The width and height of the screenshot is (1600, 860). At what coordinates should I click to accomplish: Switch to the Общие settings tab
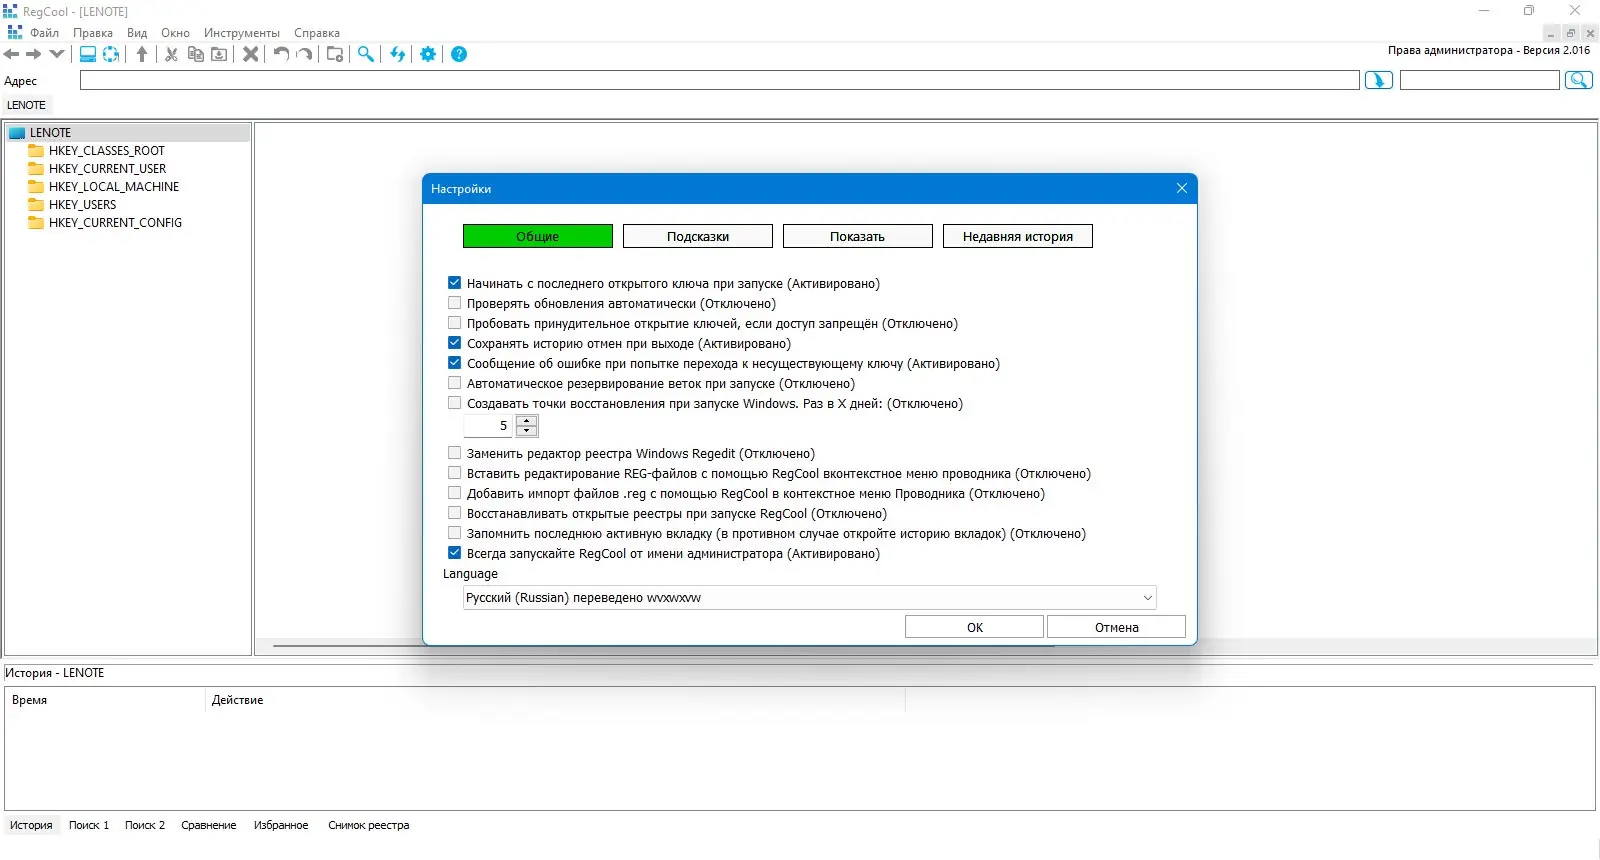(538, 236)
